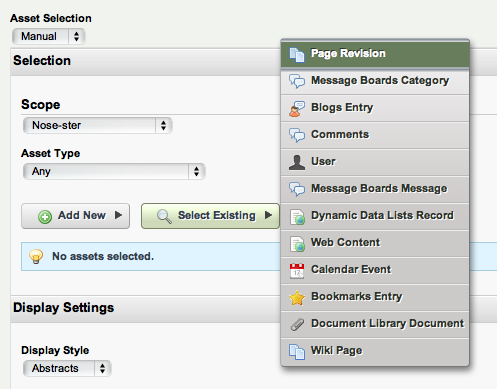Collapse the Display Settings section header

pyautogui.click(x=145, y=308)
